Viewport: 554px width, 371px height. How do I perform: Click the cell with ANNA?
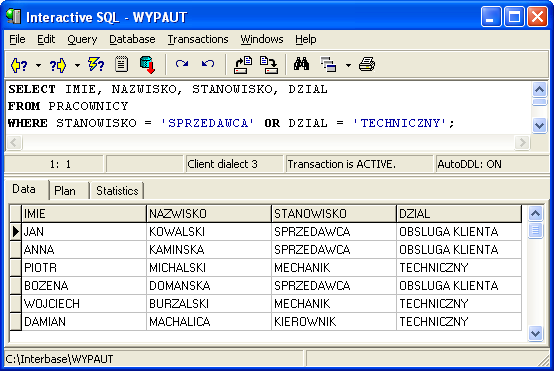pyautogui.click(x=84, y=250)
